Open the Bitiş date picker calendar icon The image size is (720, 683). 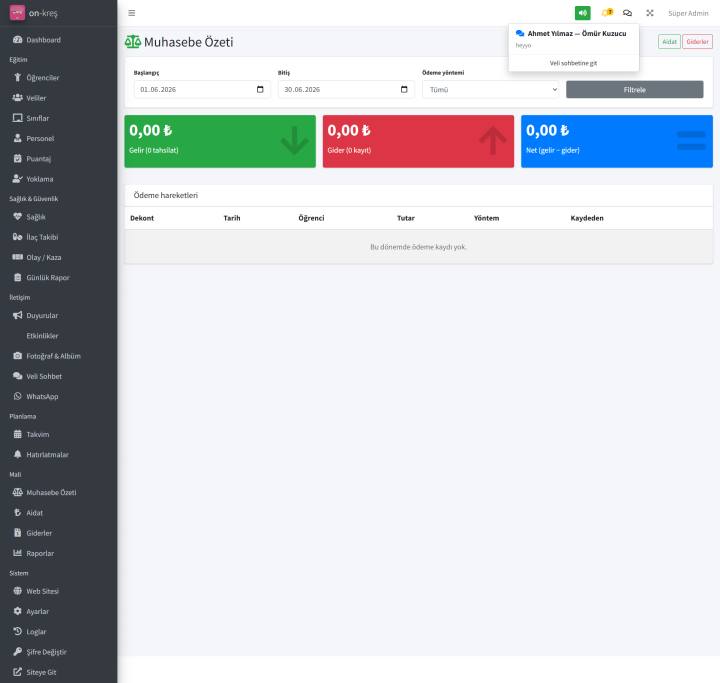coord(404,90)
